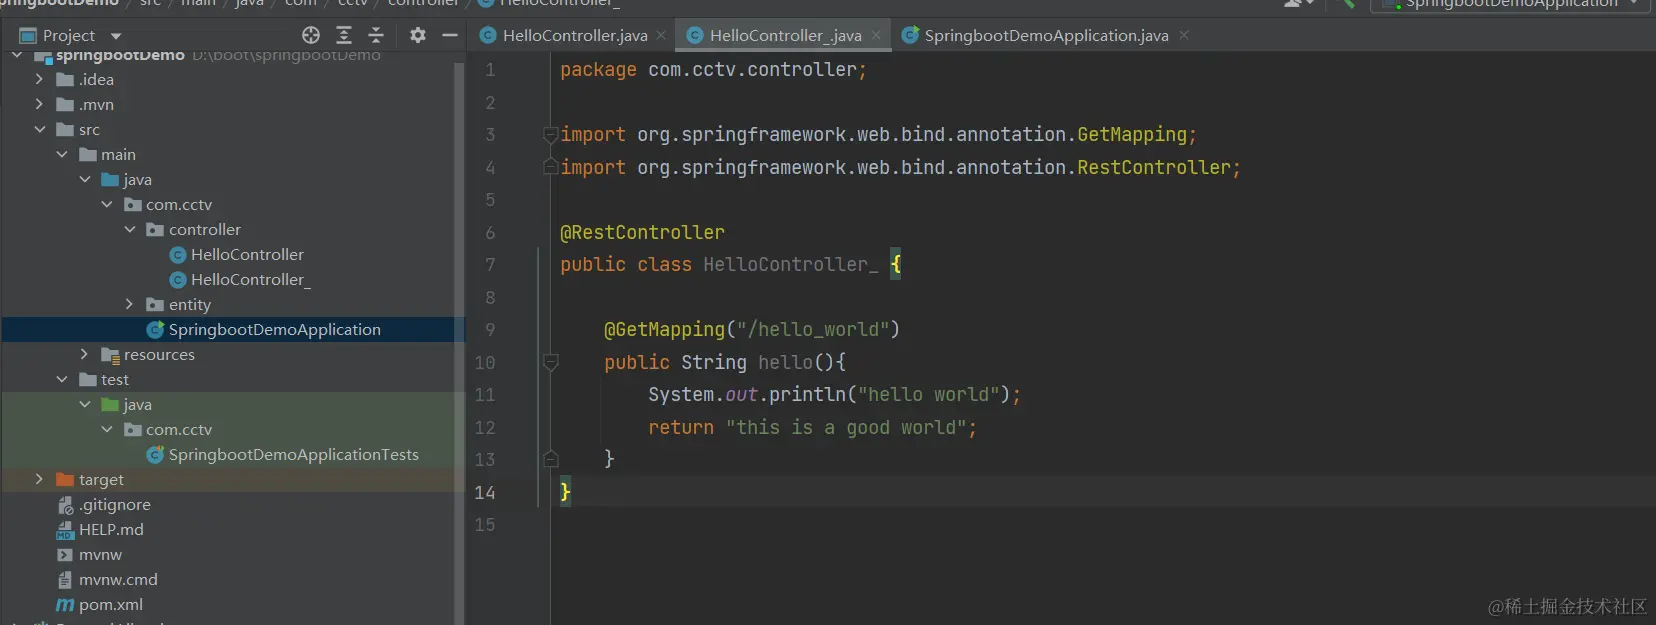Click the class name HelloController_ in code
Screen dimensions: 1656x625
[790, 264]
